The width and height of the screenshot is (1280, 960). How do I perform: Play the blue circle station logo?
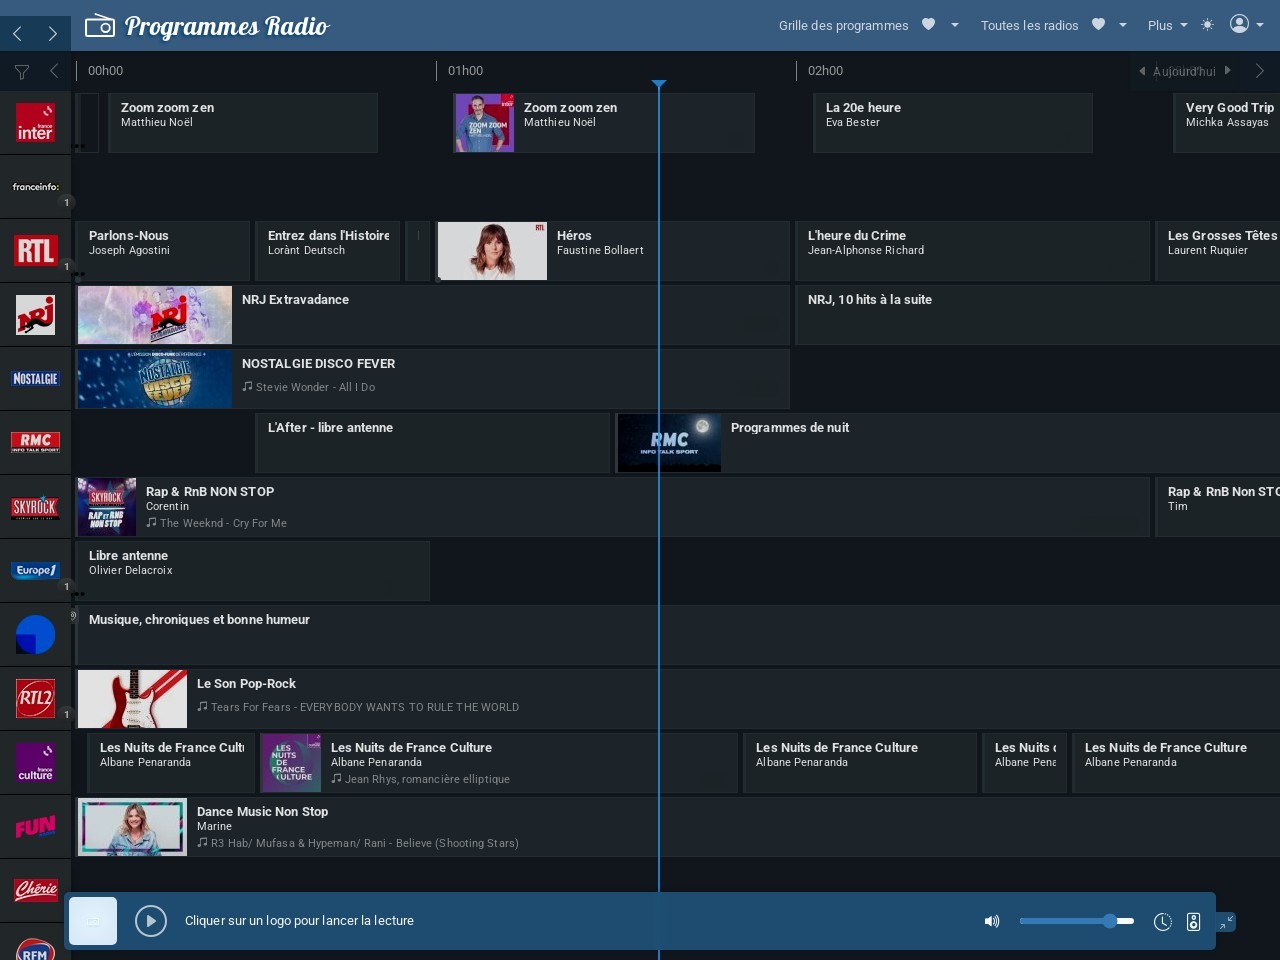[35, 635]
